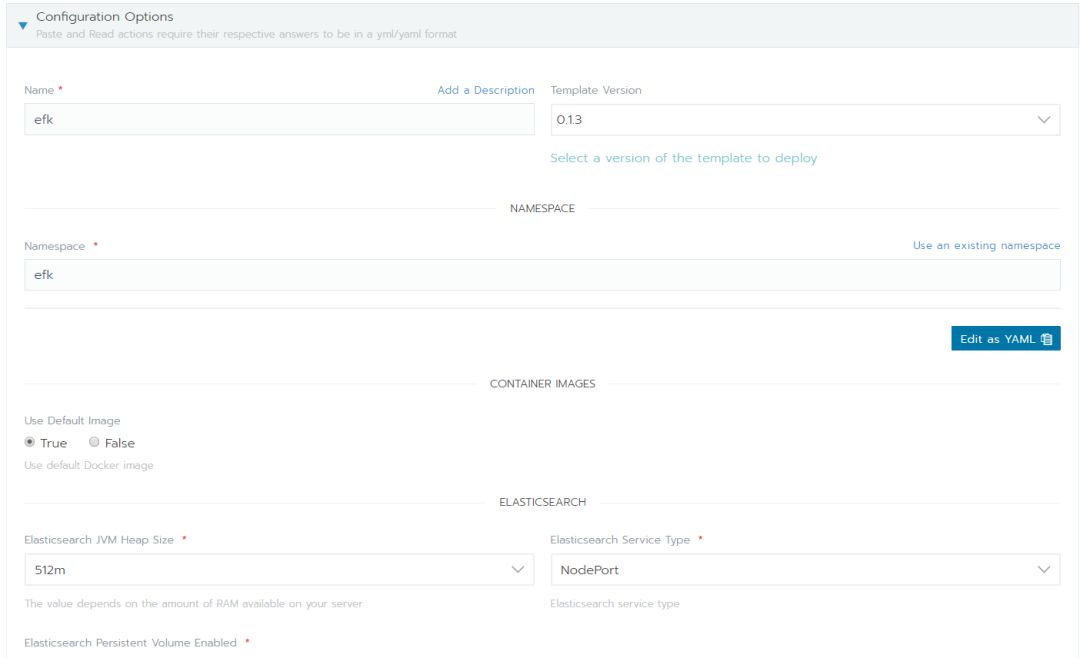Click the NAMESPACE section label
Image resolution: width=1080 pixels, height=658 pixels.
coord(542,208)
